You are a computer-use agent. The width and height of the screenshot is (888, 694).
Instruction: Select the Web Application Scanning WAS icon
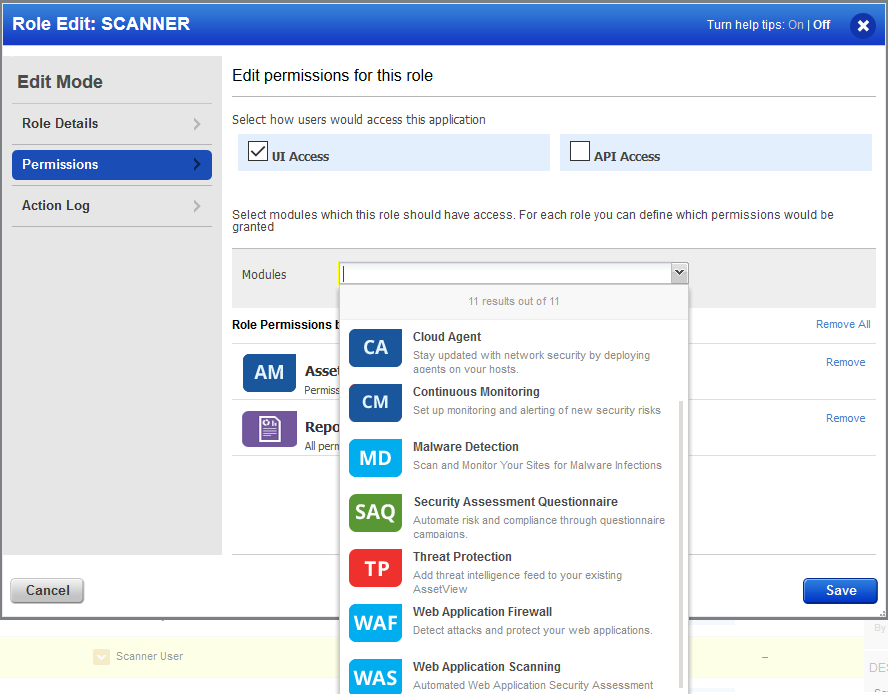(375, 677)
